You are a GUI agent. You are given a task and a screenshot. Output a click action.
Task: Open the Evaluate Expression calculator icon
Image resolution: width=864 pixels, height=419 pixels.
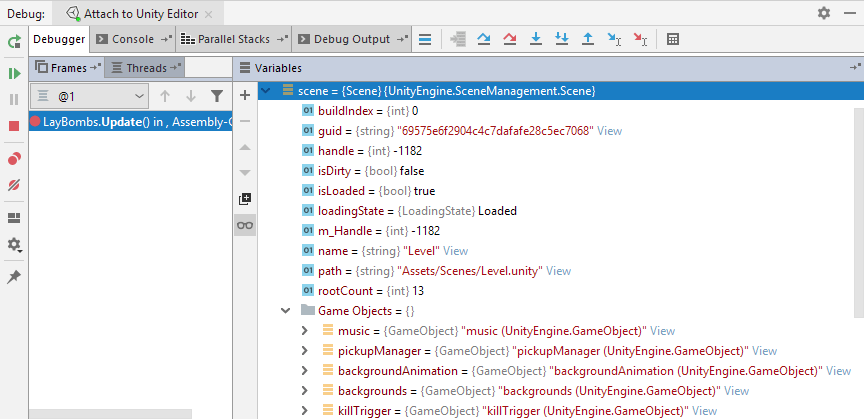(x=673, y=39)
